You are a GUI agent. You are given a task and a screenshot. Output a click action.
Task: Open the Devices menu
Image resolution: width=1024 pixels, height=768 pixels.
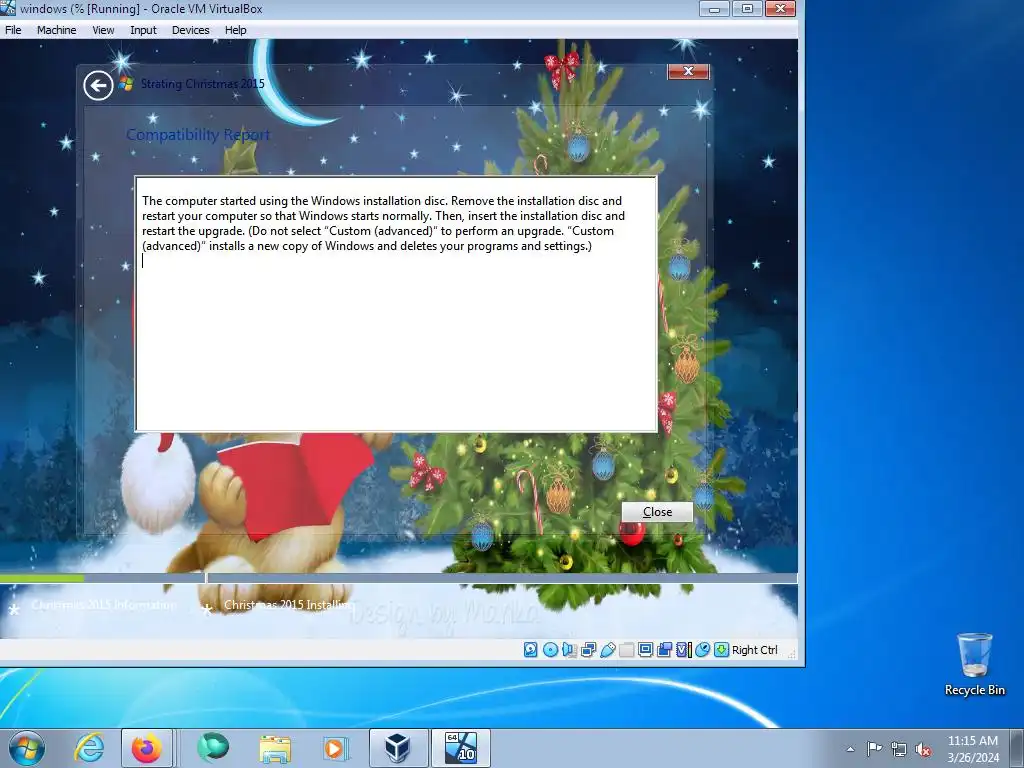pyautogui.click(x=190, y=30)
